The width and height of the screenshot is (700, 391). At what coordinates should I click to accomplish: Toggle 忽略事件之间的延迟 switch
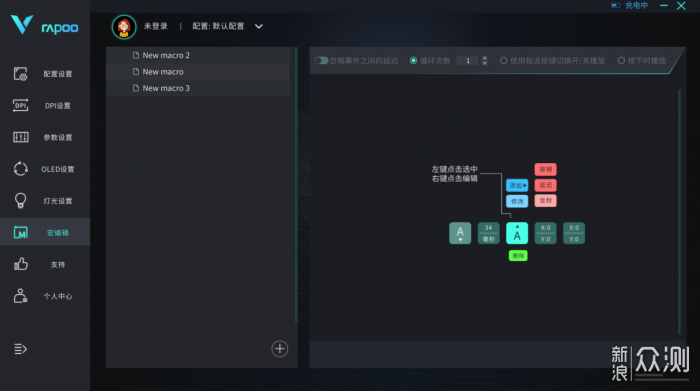pyautogui.click(x=321, y=60)
